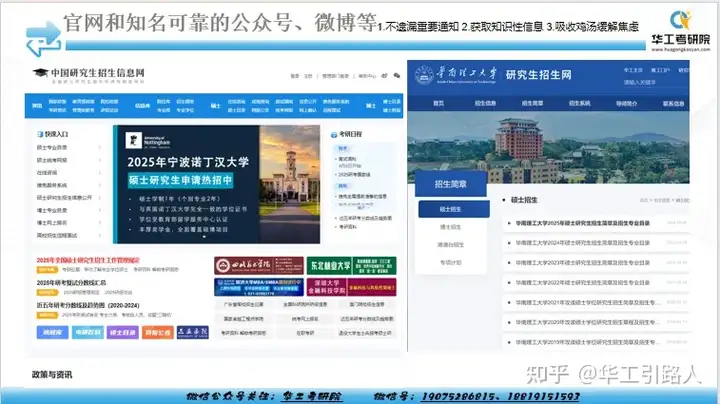Click 联系信息 in 华南理工 nav bar

[x=674, y=104]
